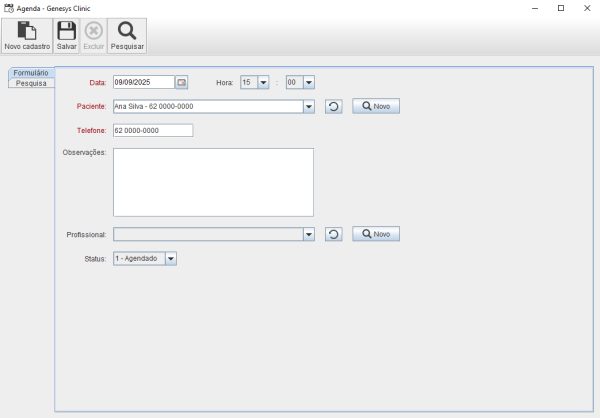Click into the Telefone field

(152, 130)
